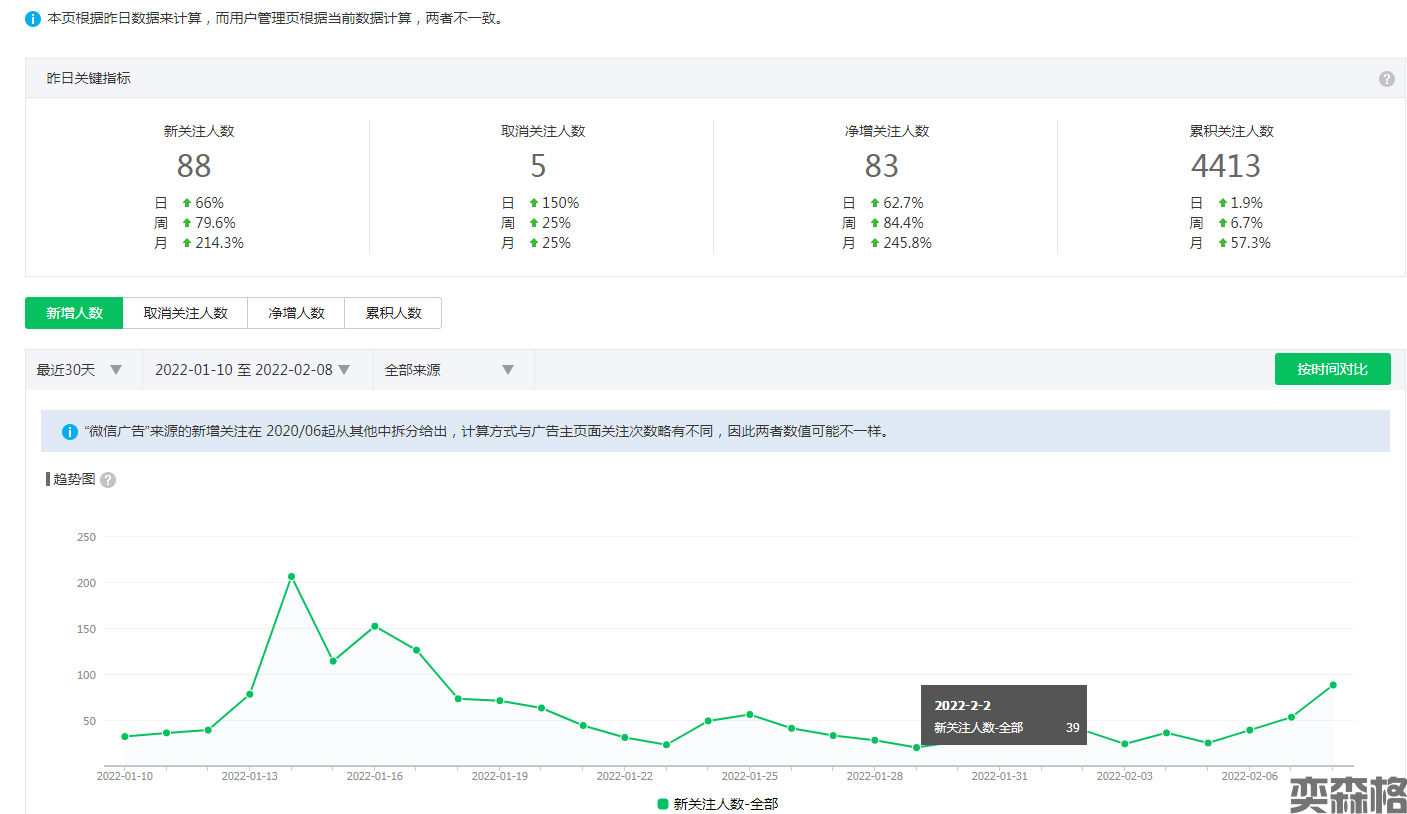Click the peak data point above 200
The width and height of the screenshot is (1407, 814).
pyautogui.click(x=291, y=576)
